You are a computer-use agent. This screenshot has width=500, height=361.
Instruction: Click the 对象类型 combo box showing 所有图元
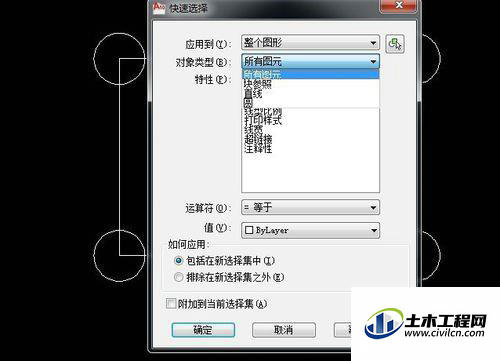[310, 61]
